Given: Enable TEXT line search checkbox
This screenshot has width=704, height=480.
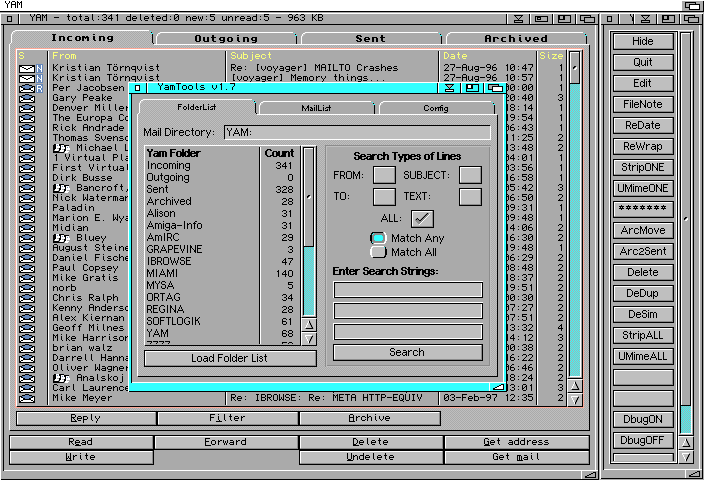Looking at the screenshot, I should (x=470, y=197).
